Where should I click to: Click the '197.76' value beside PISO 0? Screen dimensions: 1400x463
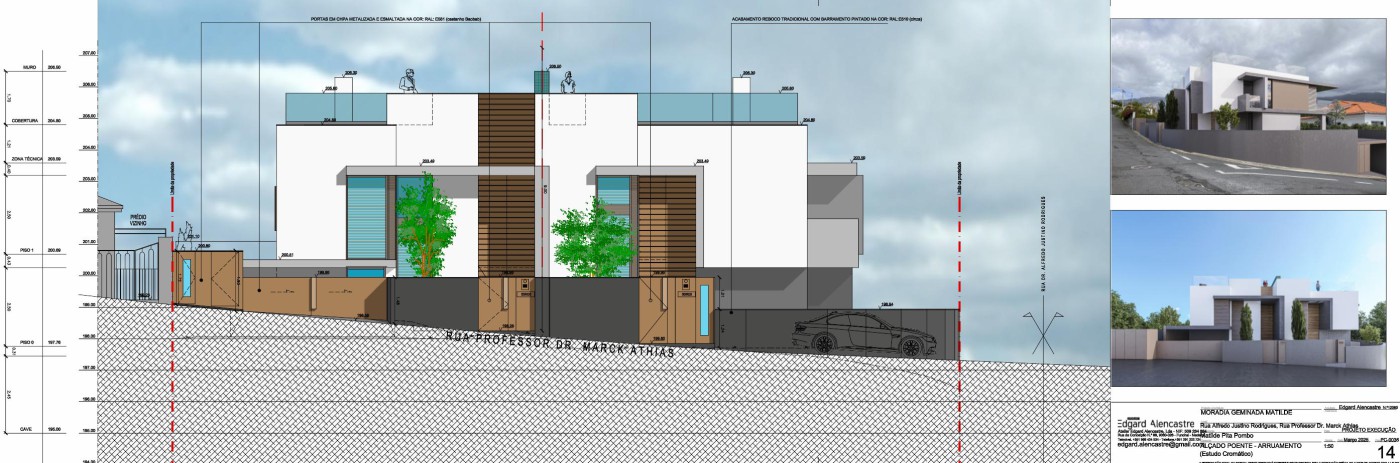coord(54,342)
